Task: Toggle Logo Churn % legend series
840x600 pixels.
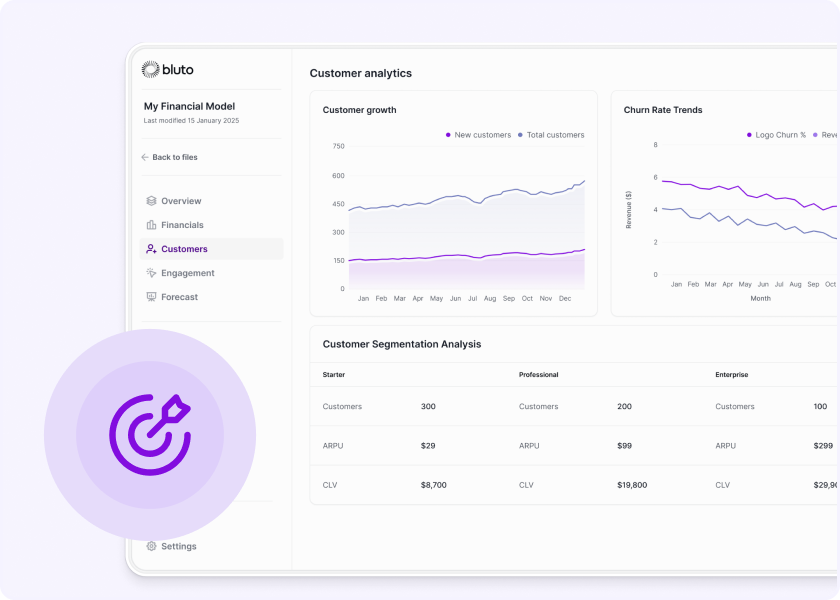Action: pos(776,135)
